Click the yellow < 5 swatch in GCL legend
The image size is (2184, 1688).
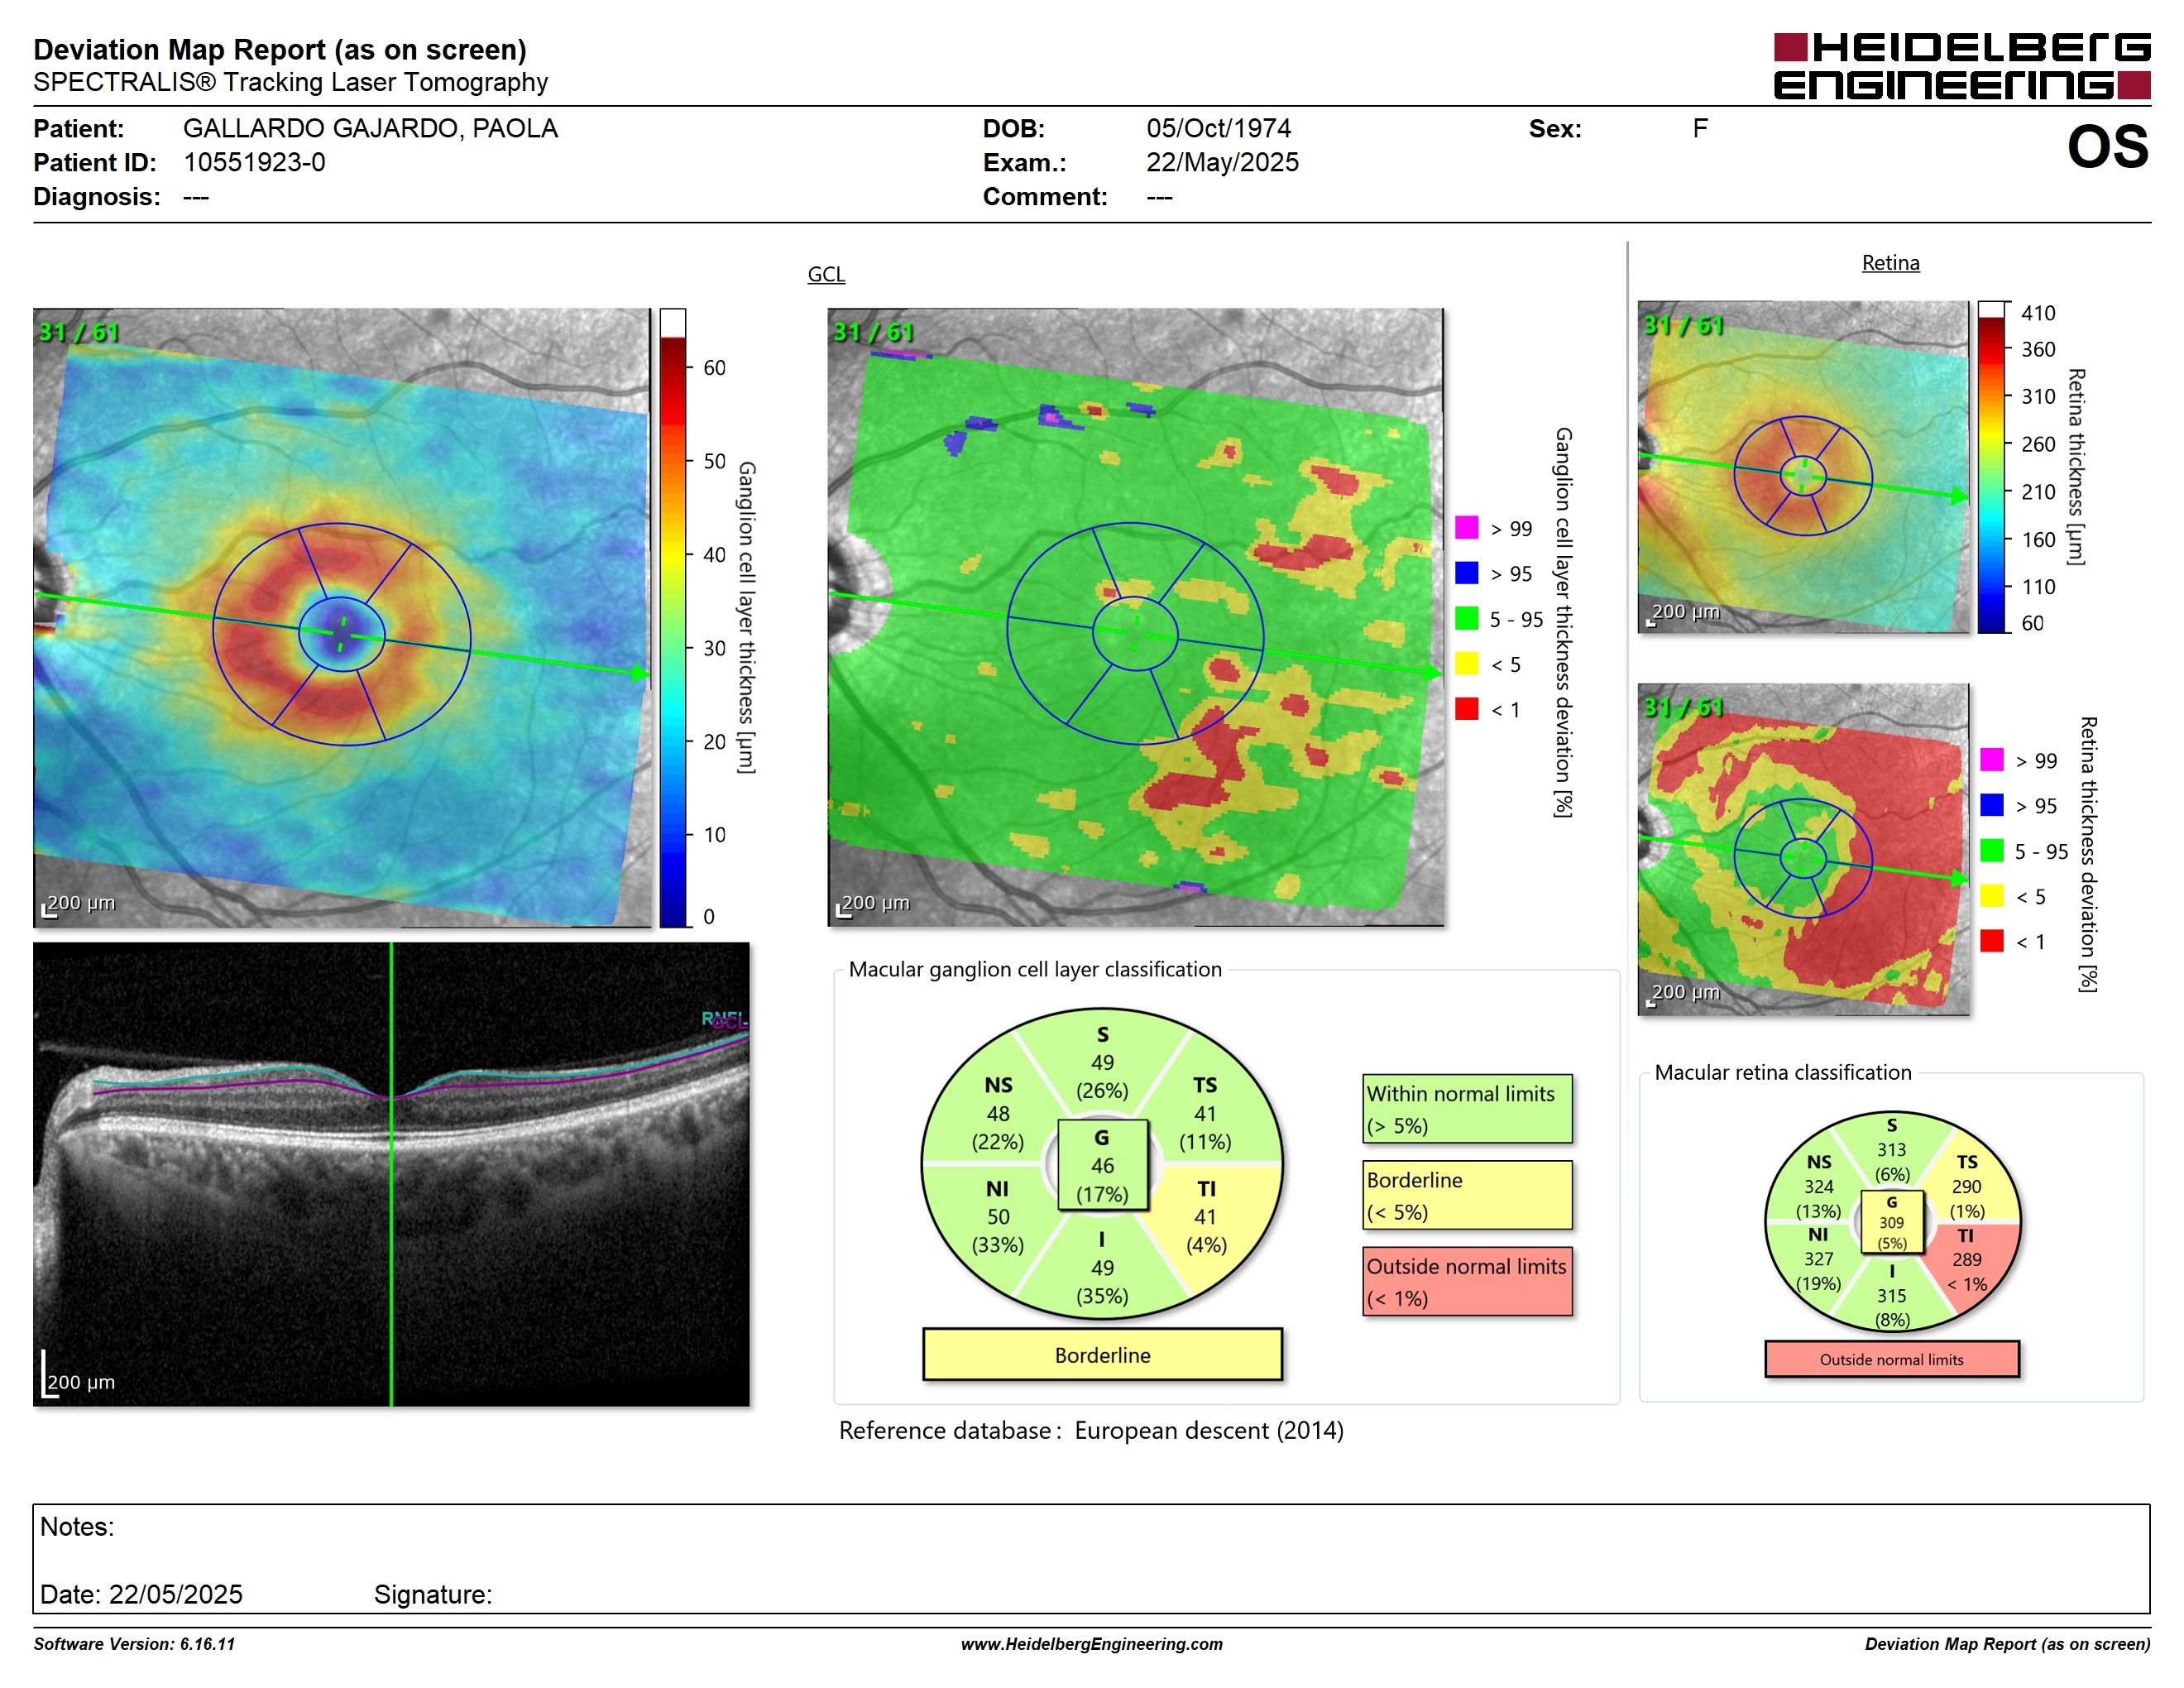click(x=1466, y=663)
